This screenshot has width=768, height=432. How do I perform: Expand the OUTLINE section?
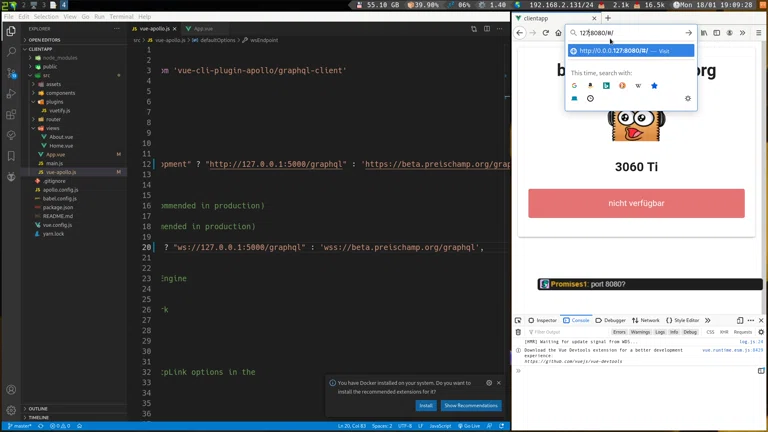pyautogui.click(x=38, y=408)
